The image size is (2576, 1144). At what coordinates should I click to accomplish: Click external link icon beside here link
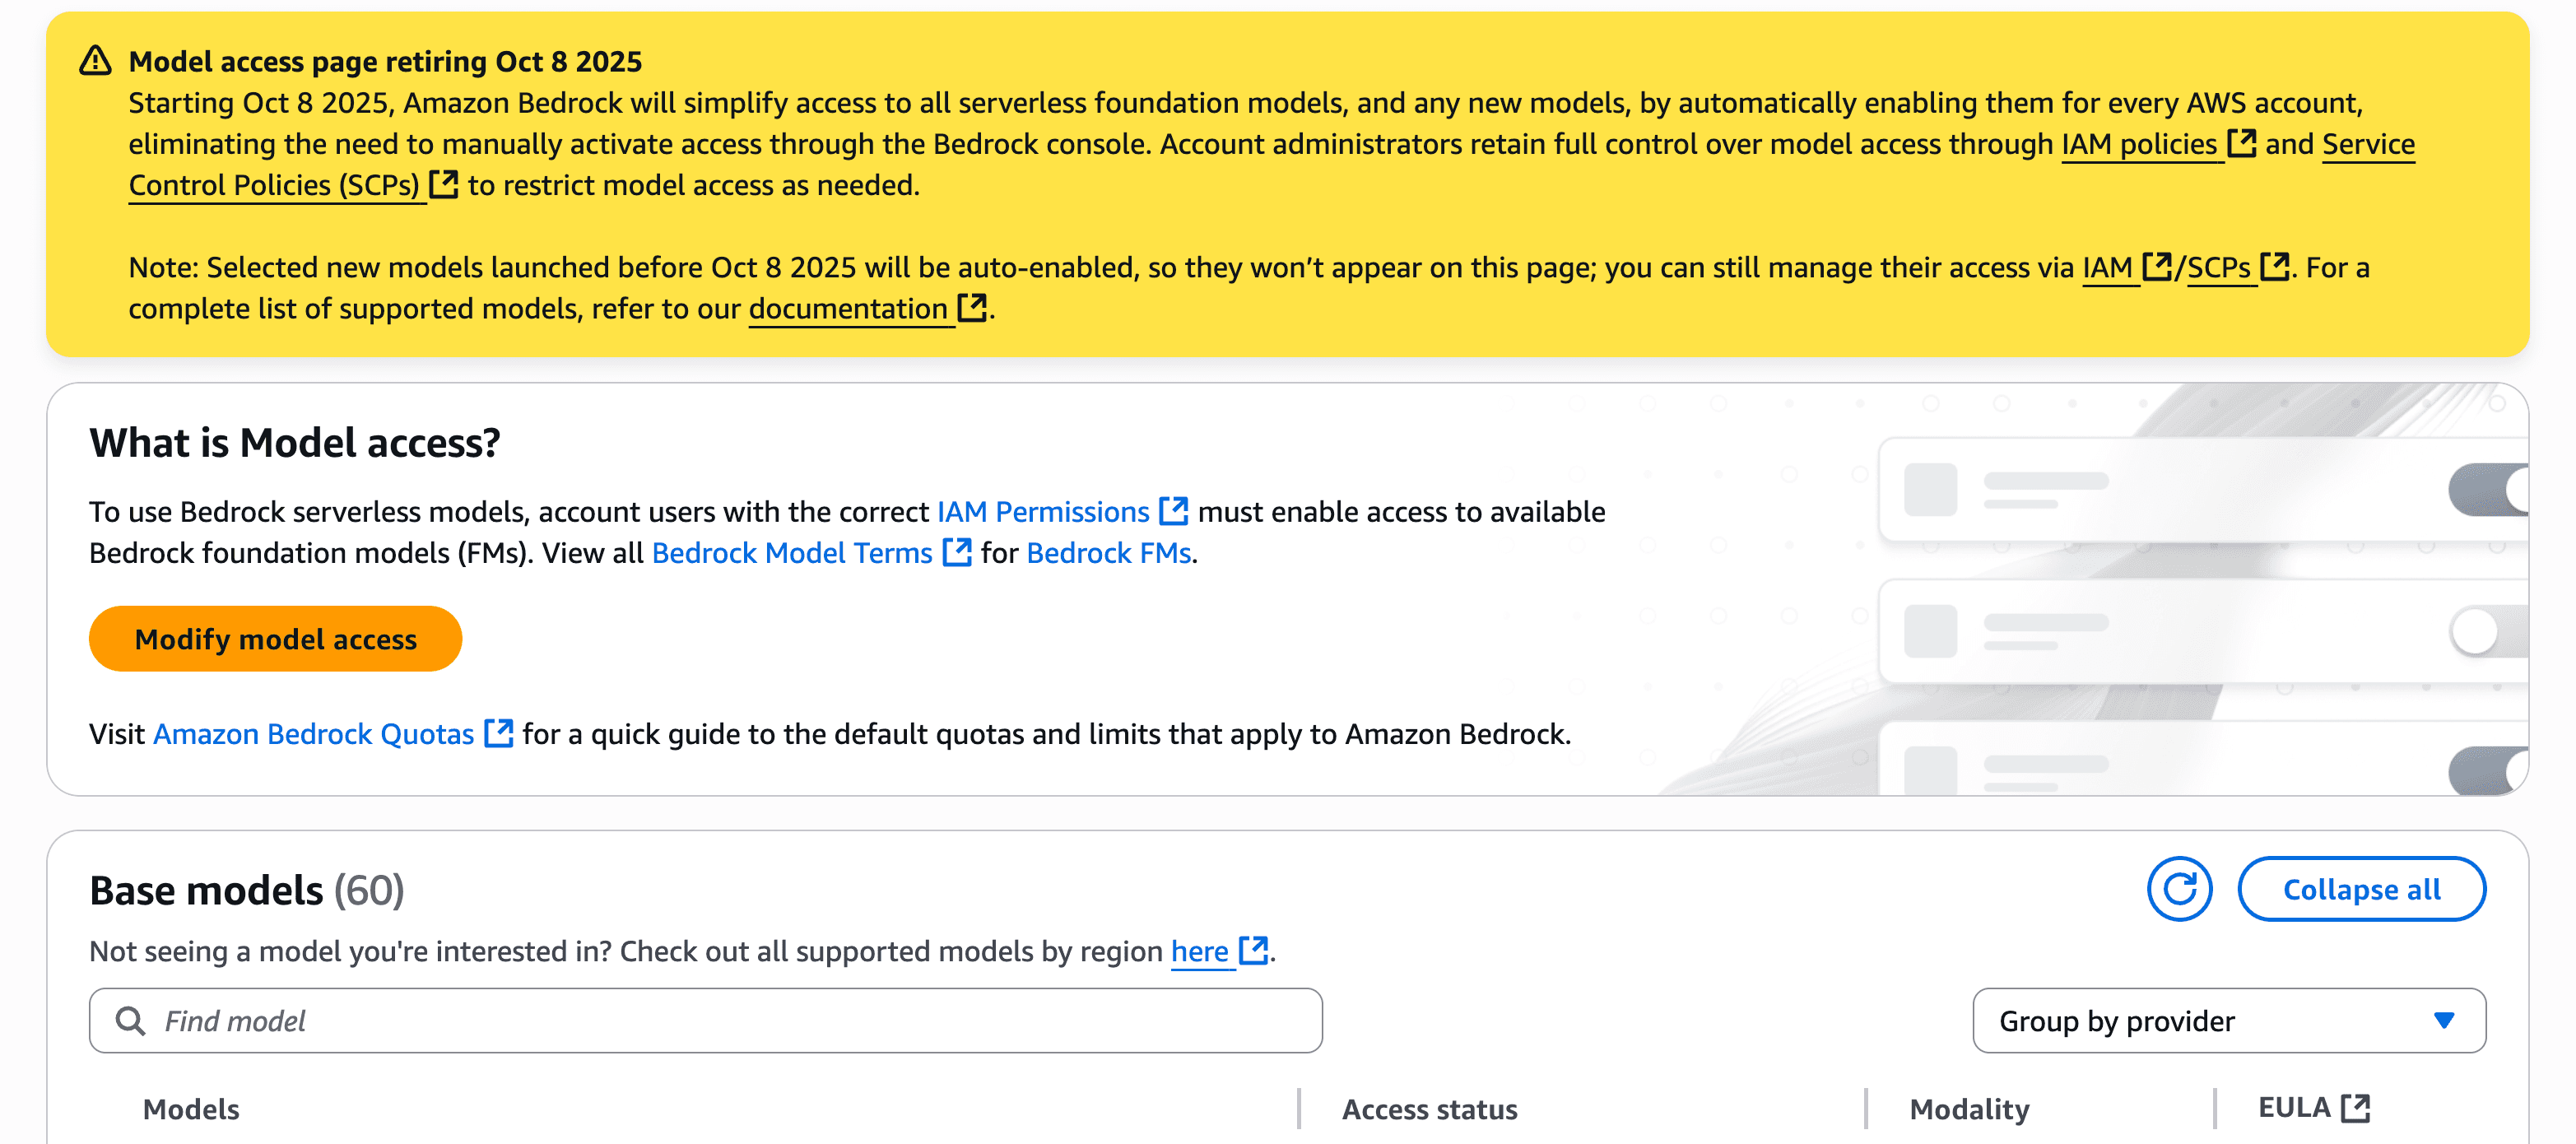coord(1253,951)
